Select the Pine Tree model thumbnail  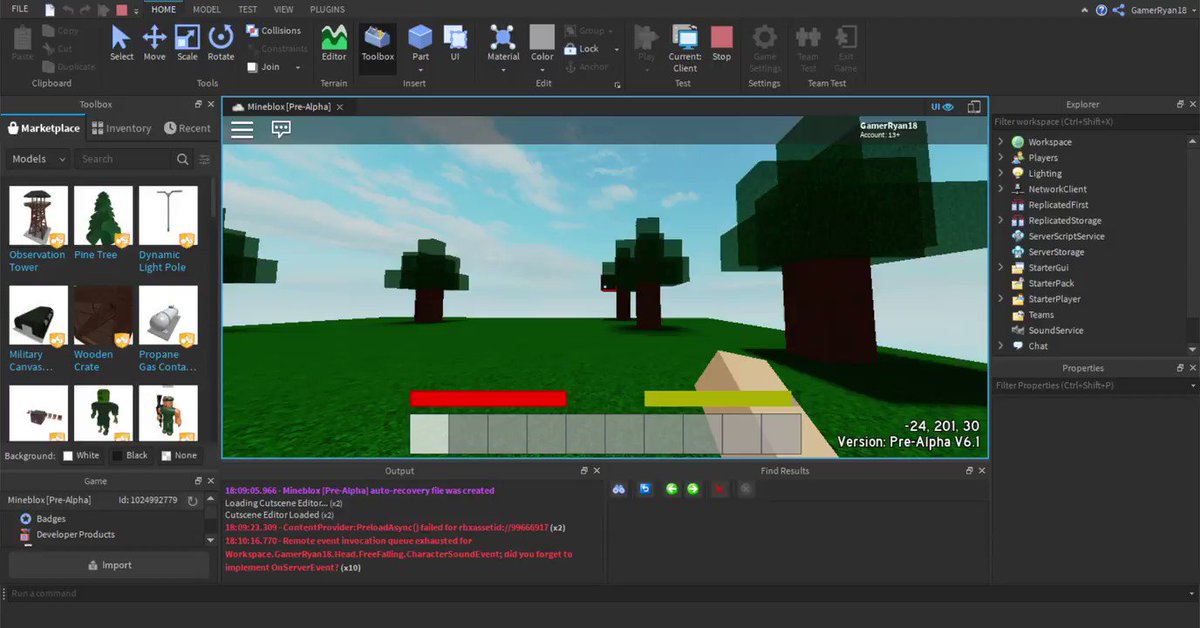pos(103,216)
